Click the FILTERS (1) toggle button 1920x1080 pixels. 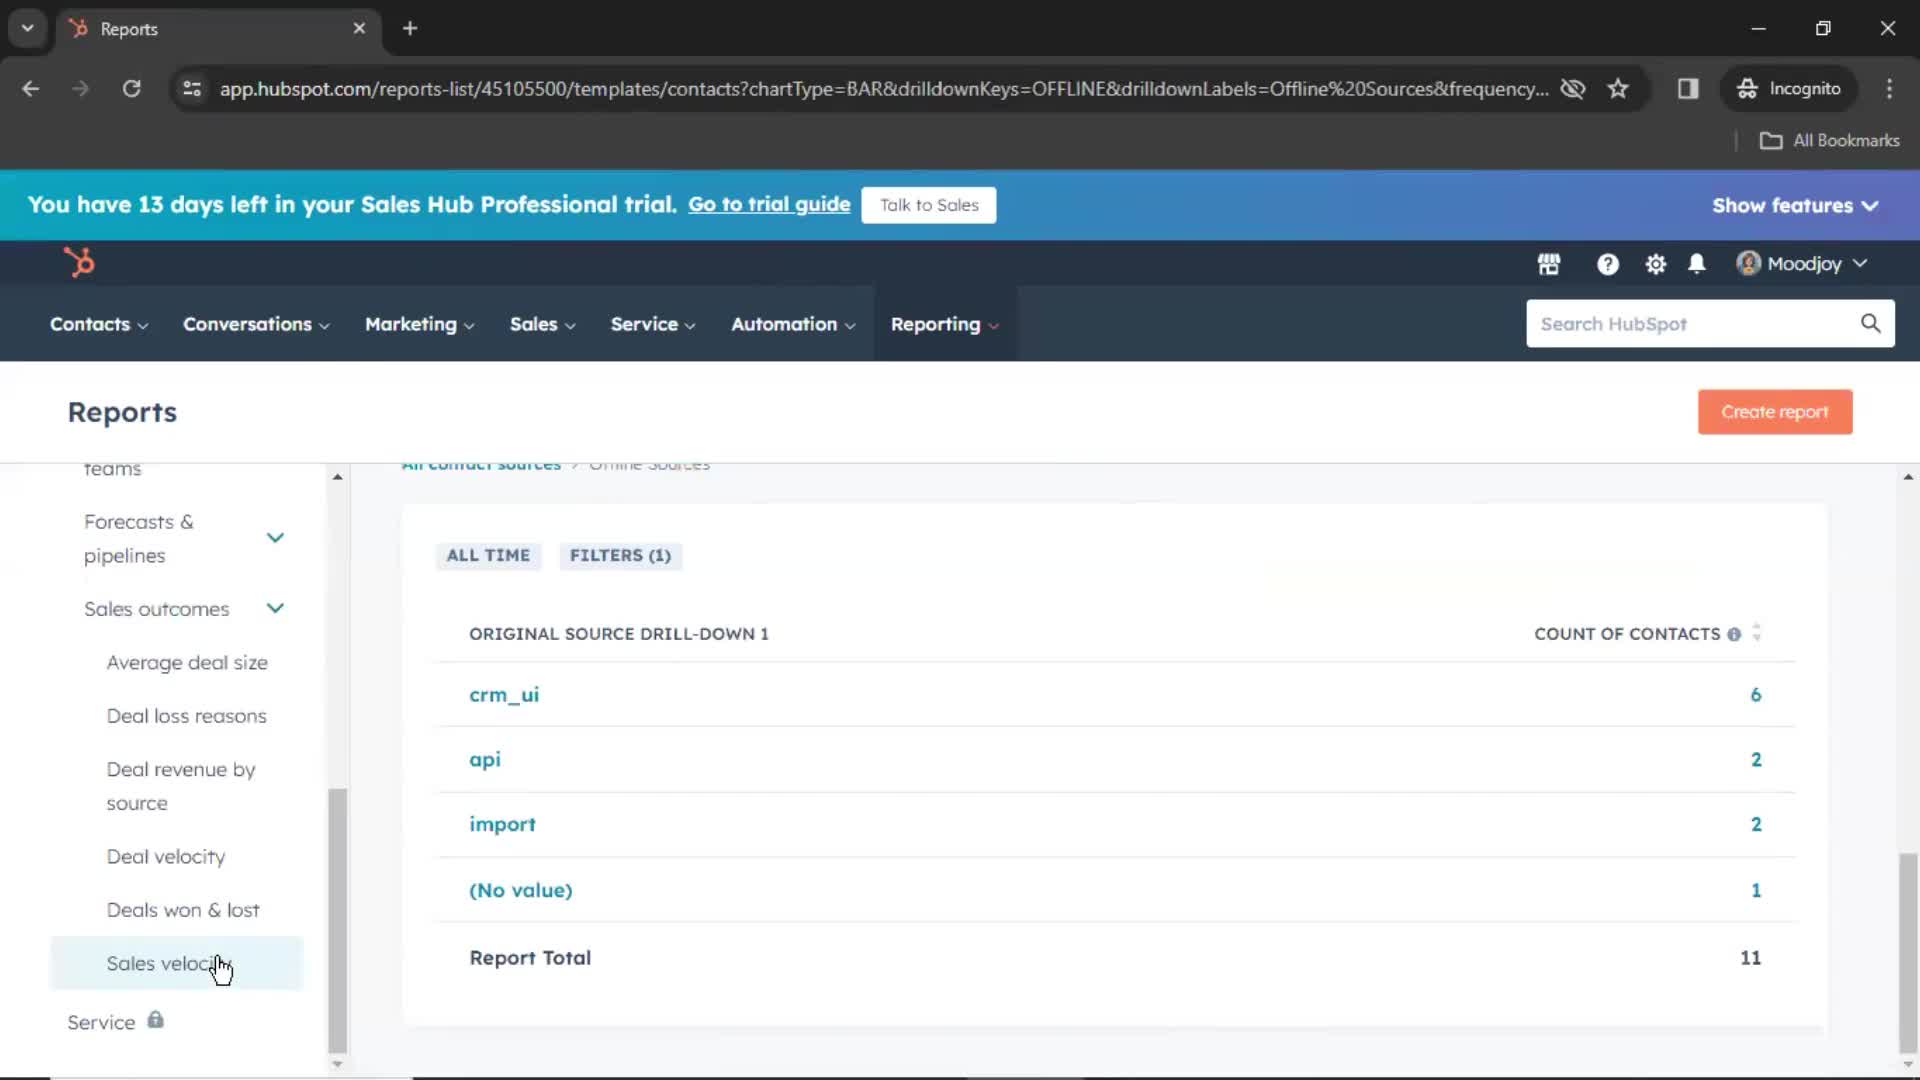[x=620, y=555]
